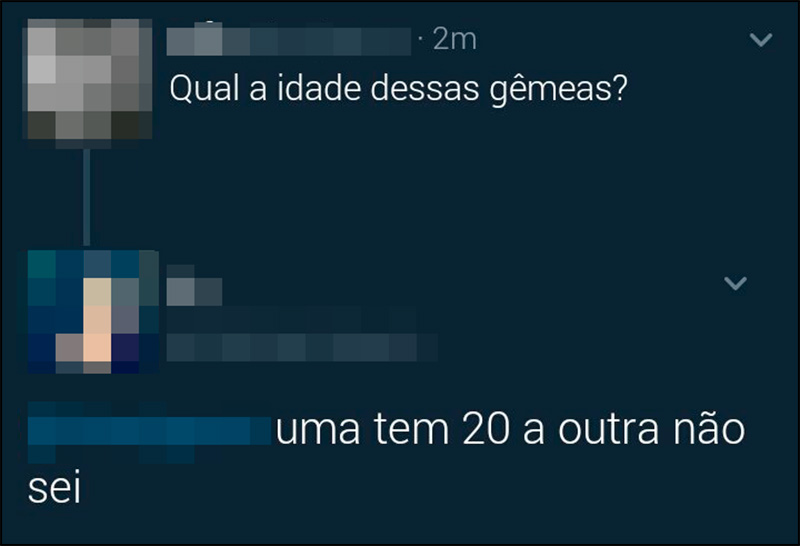Screen dimensions: 800x546
Task: Open the options chevron beside the 2m timestamp
Action: point(761,39)
